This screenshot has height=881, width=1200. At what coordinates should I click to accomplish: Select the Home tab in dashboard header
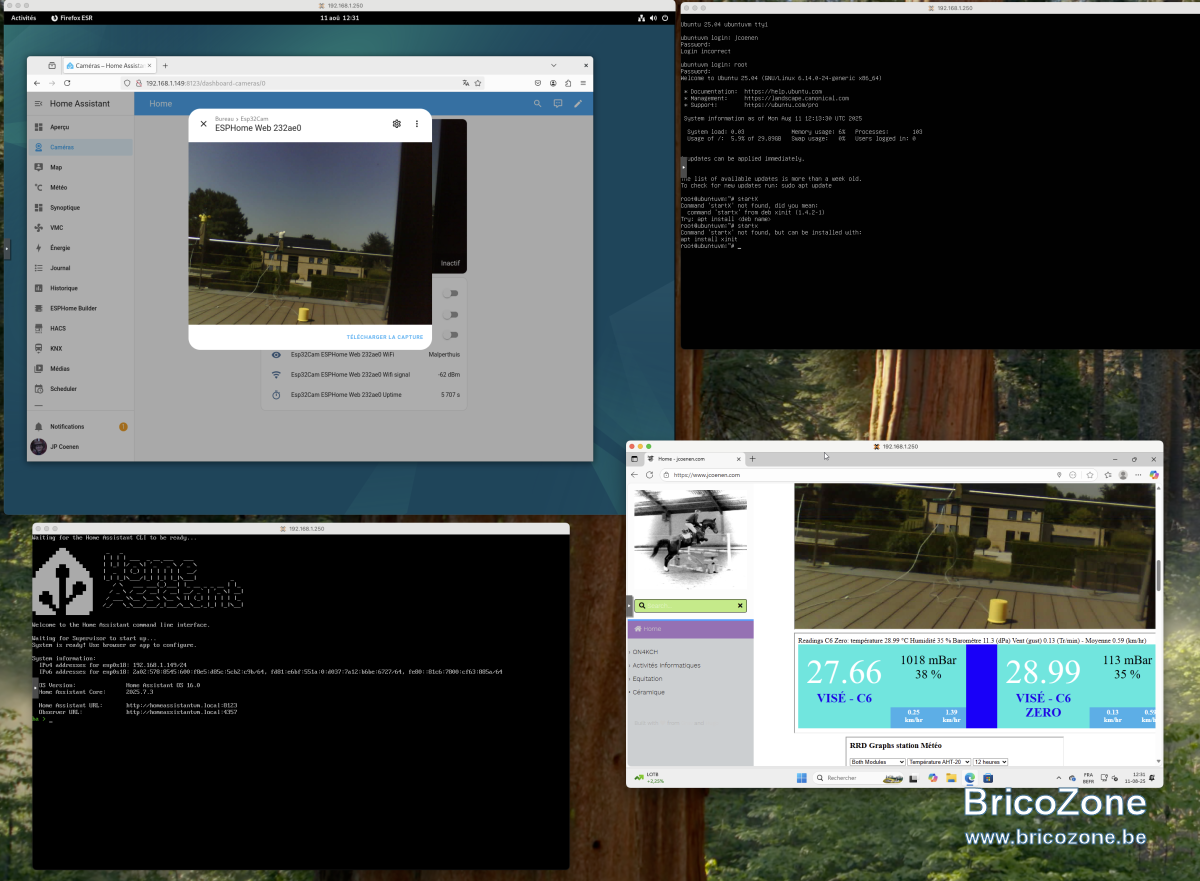160,104
